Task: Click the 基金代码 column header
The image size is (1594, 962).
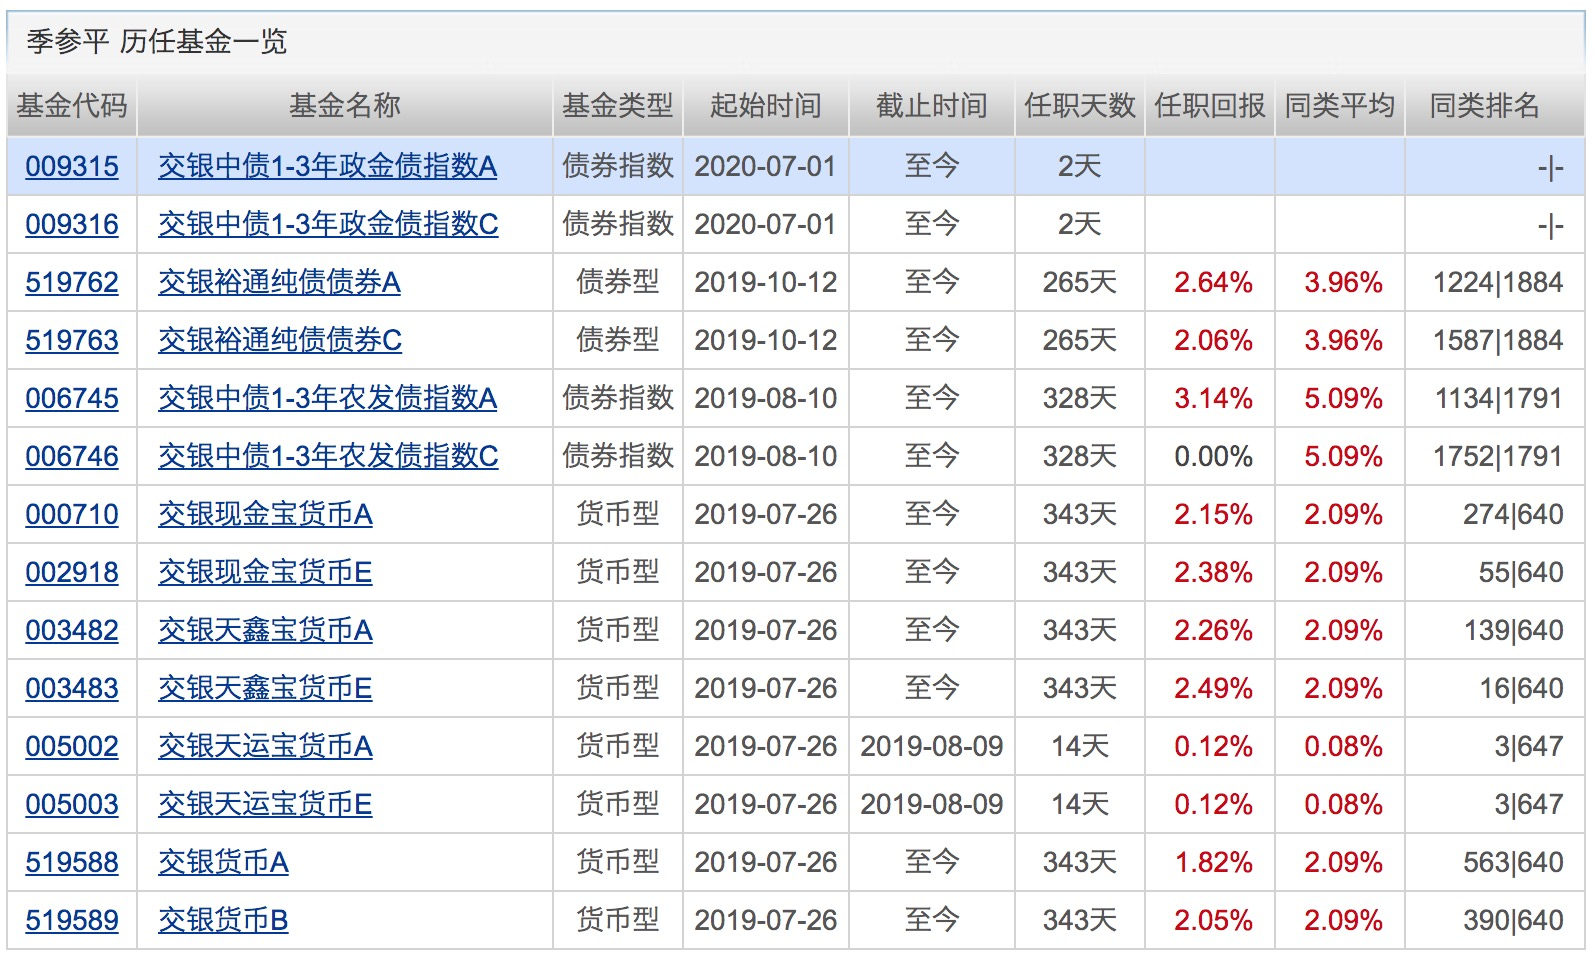Action: [x=72, y=105]
